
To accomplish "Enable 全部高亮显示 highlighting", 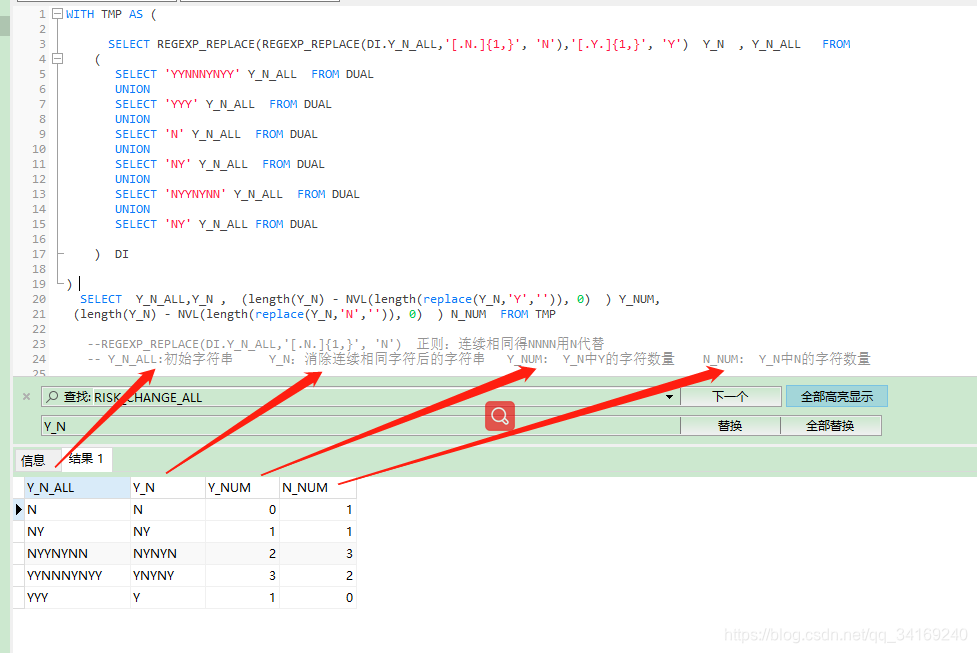I will pos(837,396).
